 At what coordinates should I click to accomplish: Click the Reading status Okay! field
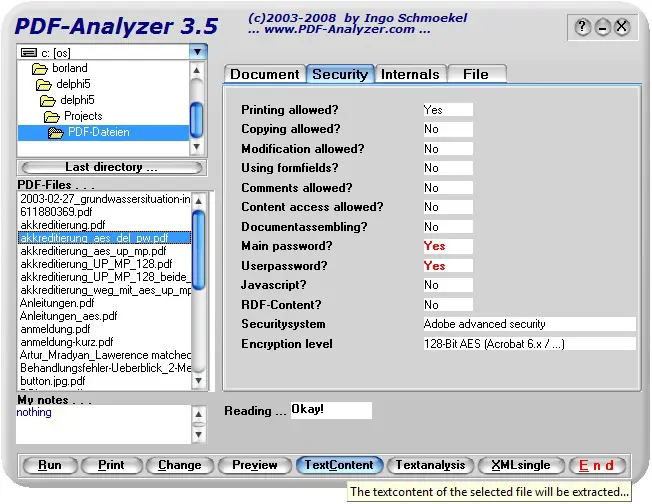pos(331,410)
